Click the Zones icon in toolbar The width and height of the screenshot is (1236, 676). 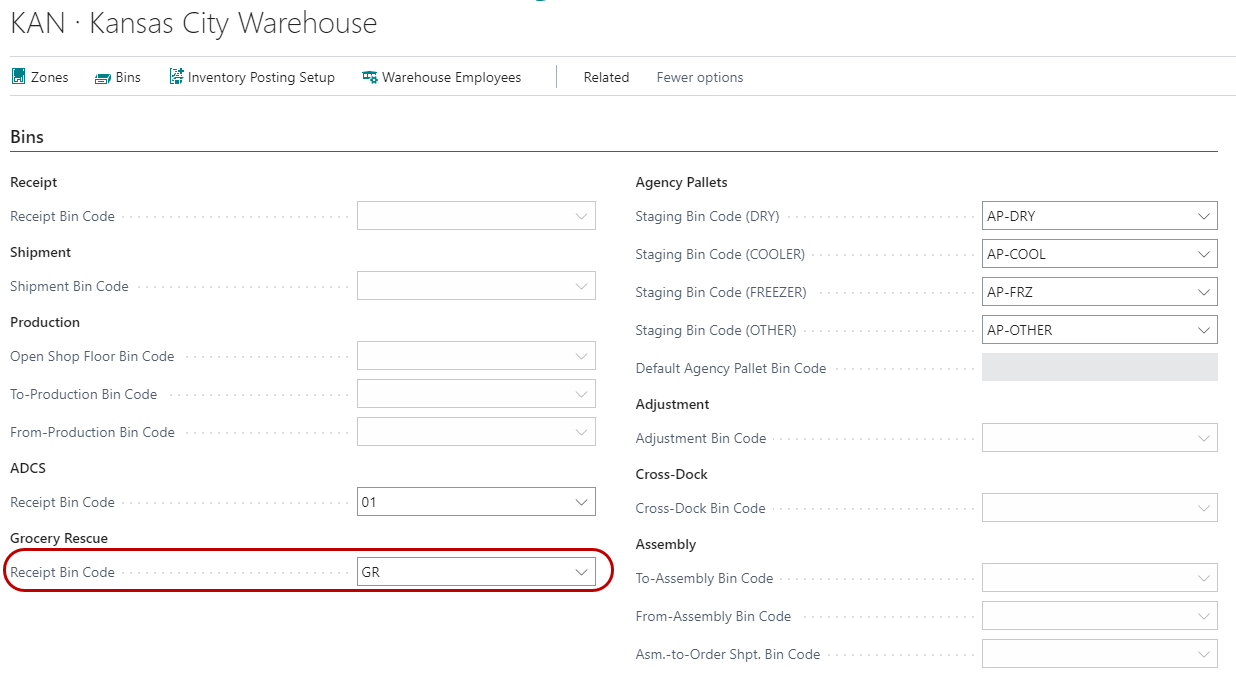[x=18, y=77]
